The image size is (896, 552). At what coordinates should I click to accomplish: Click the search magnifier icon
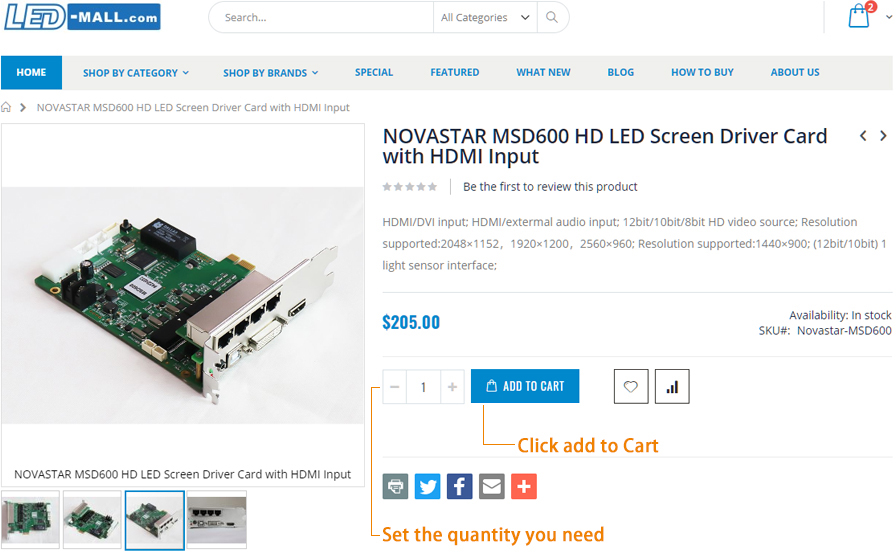[x=552, y=17]
